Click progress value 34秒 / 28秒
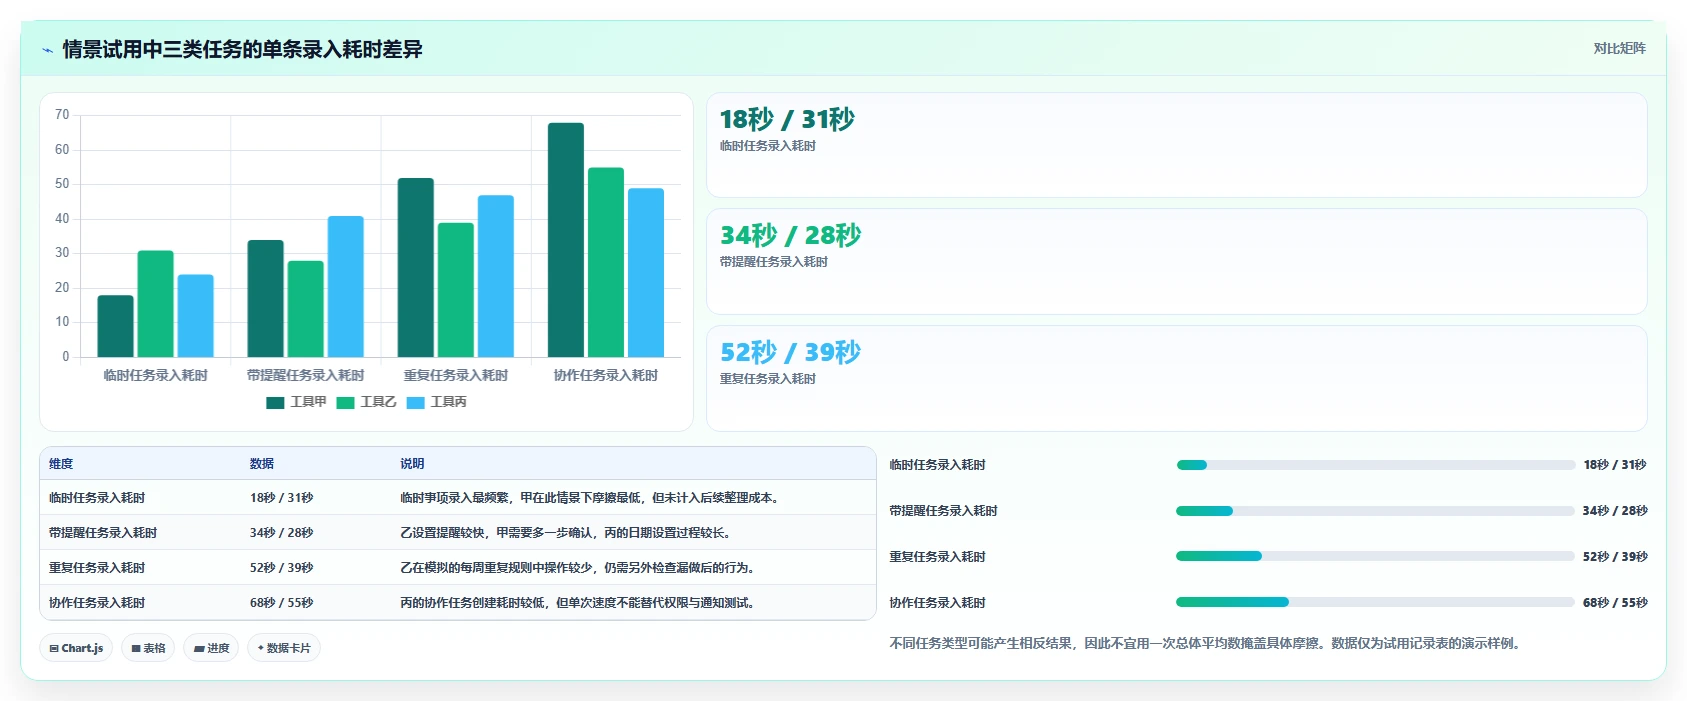The image size is (1687, 701). click(1615, 511)
